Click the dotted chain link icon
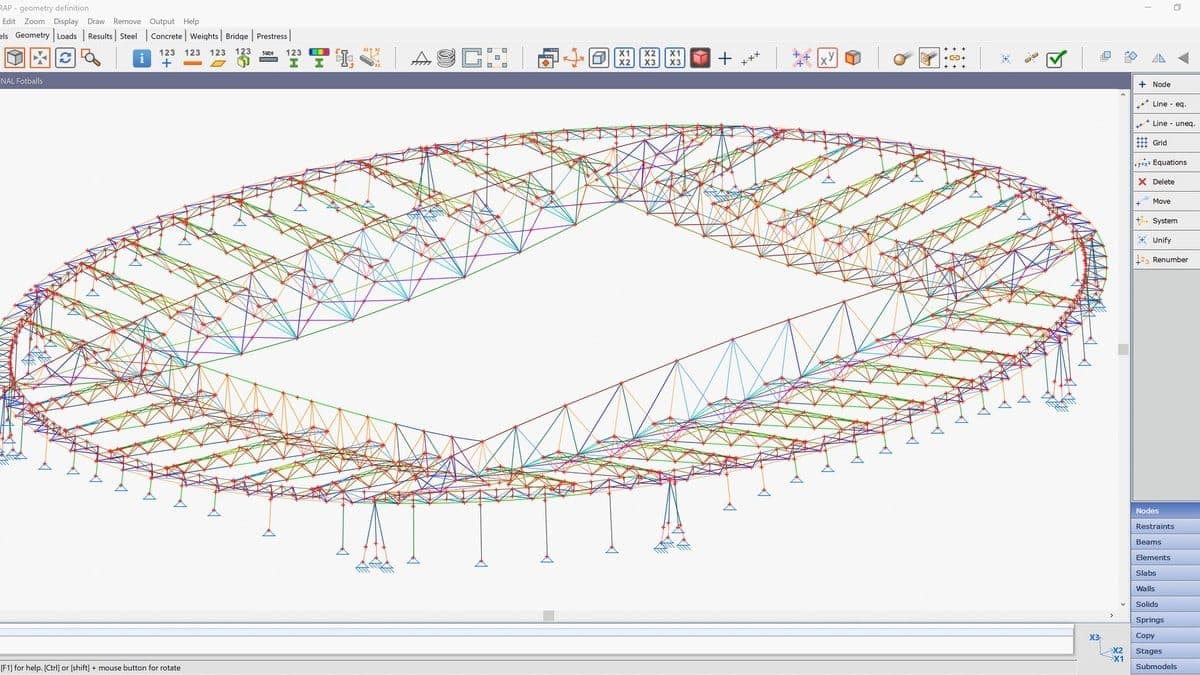 [954, 58]
